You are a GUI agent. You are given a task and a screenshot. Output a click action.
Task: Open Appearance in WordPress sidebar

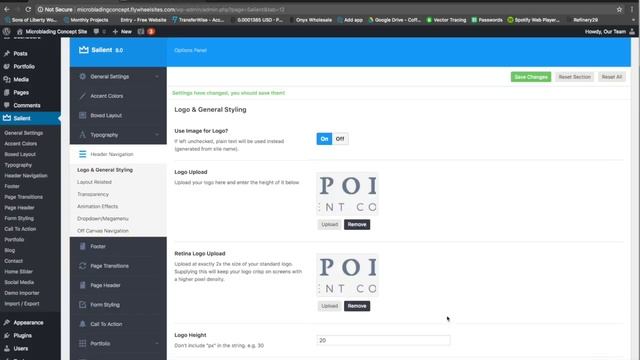coord(28,322)
